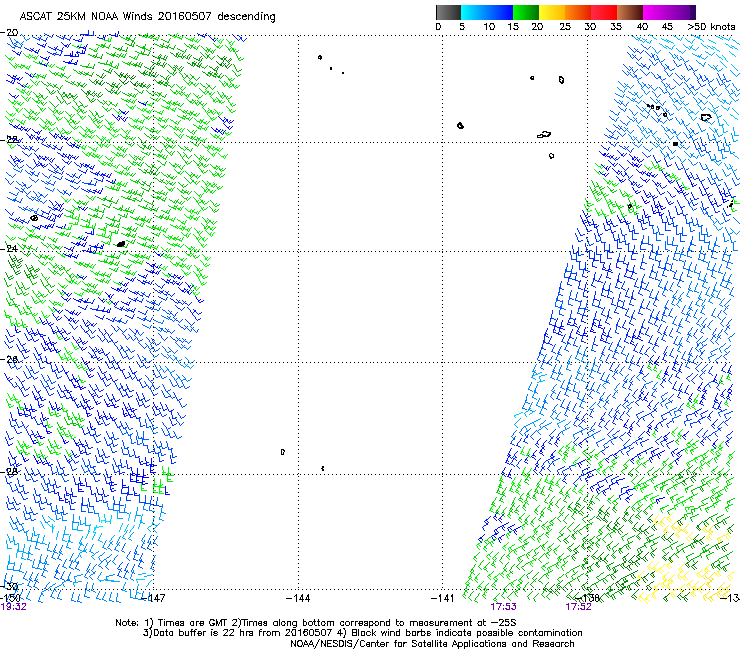
Task: Pick the yellow 20-25 knots legend segment
Action: point(552,12)
